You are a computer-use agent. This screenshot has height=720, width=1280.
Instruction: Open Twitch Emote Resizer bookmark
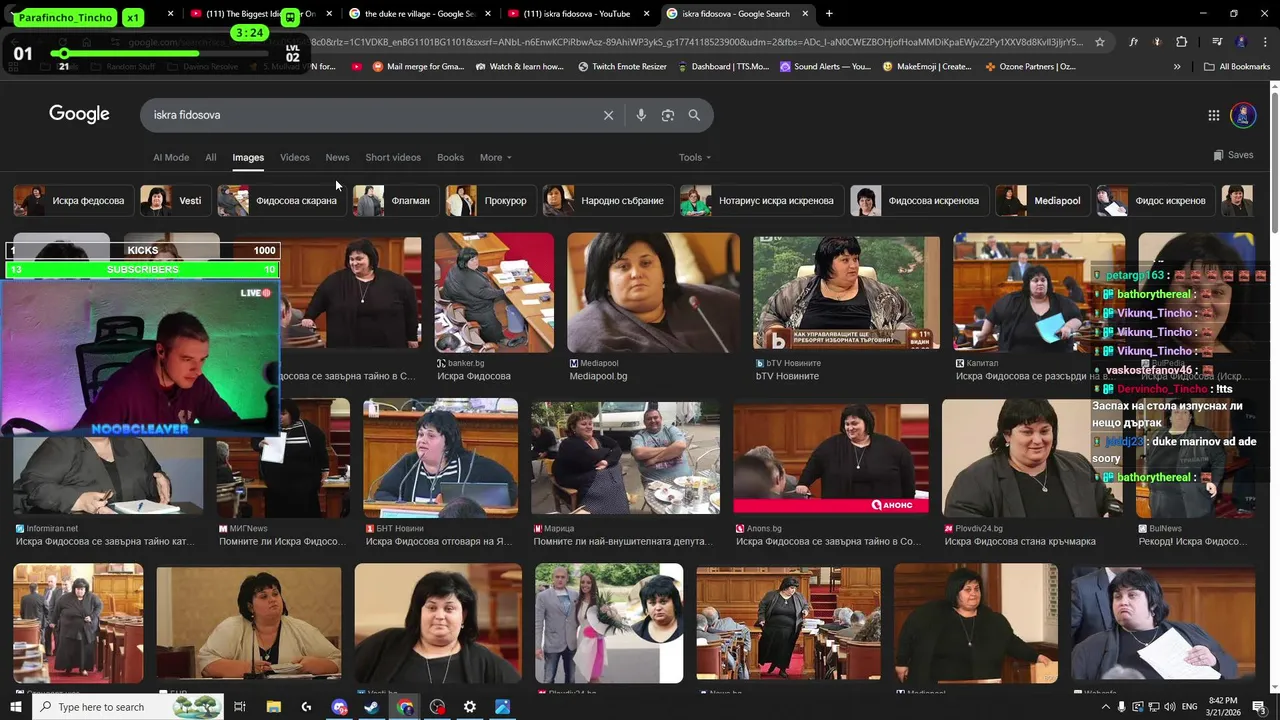click(623, 67)
